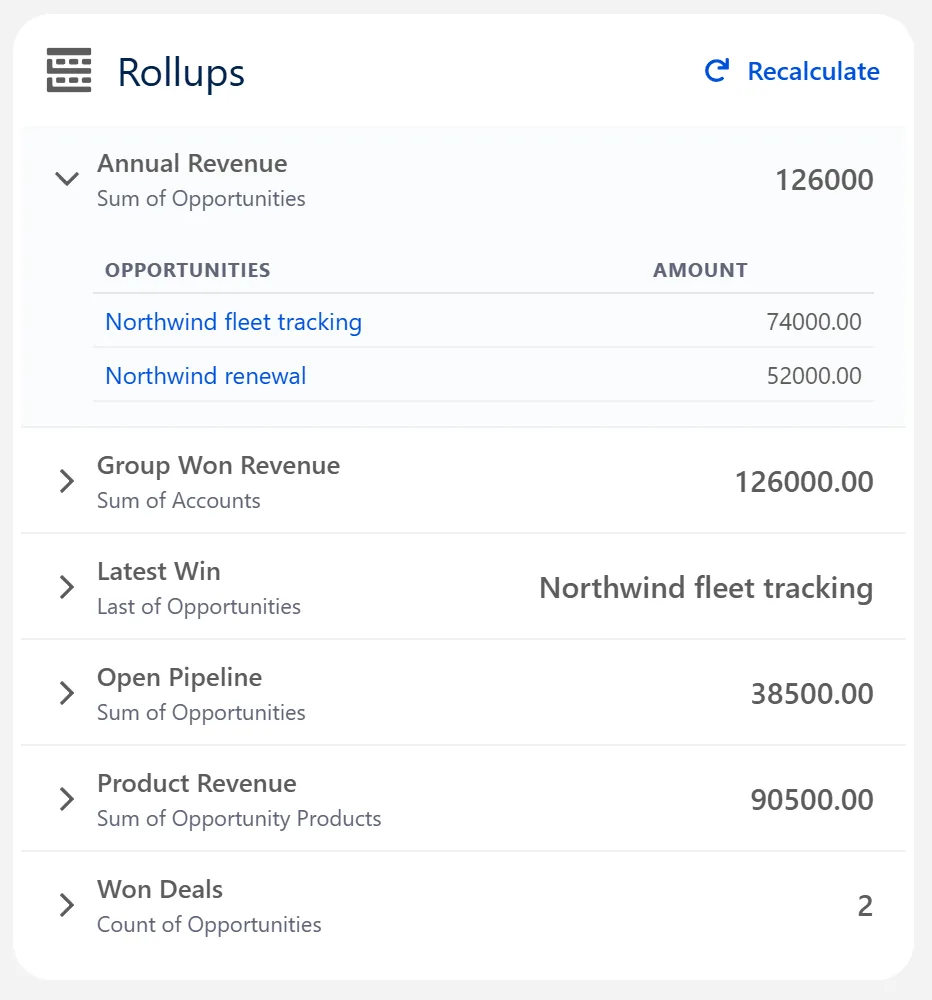Image resolution: width=932 pixels, height=1000 pixels.
Task: Click the Rollups table icon in header
Action: click(x=69, y=70)
